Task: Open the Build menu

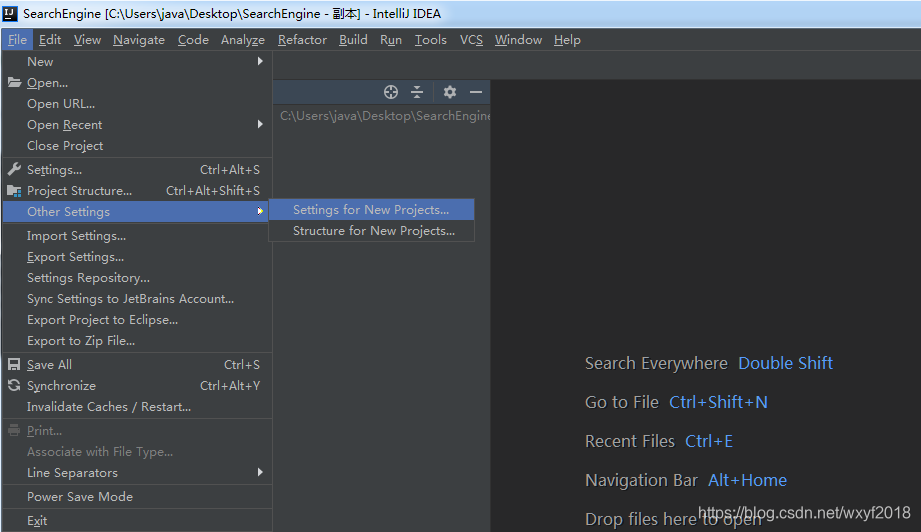Action: [x=353, y=40]
